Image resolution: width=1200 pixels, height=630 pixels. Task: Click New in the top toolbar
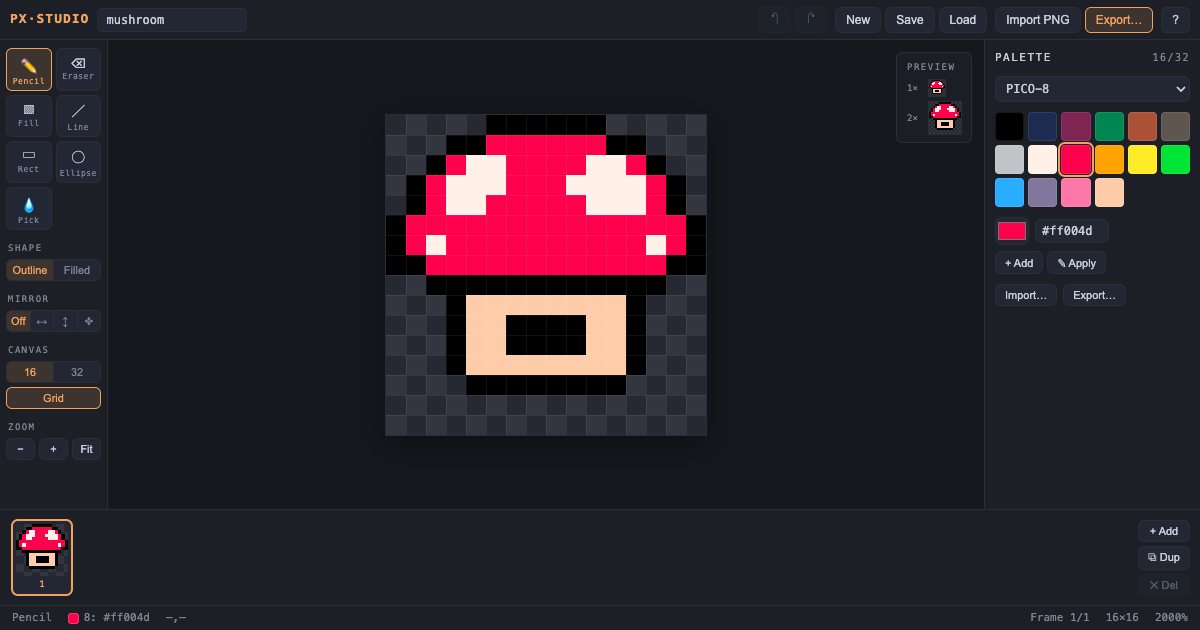pyautogui.click(x=858, y=20)
